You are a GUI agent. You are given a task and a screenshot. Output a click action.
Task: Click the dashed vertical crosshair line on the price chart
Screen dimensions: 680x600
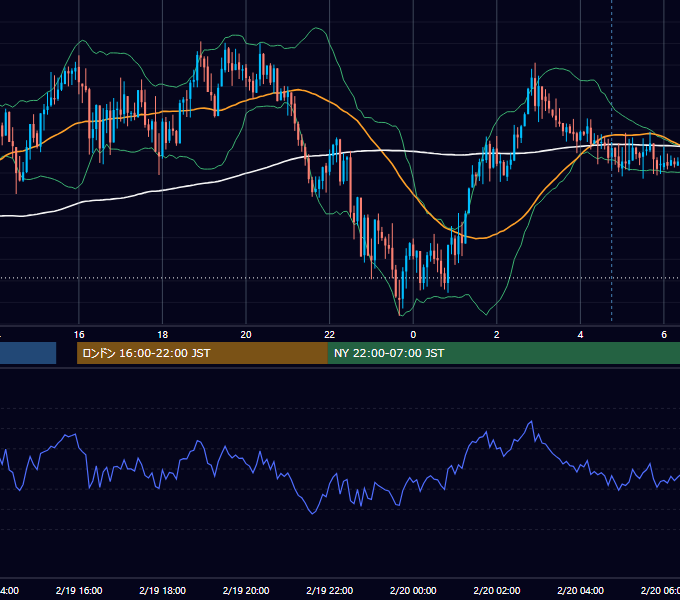(x=612, y=160)
